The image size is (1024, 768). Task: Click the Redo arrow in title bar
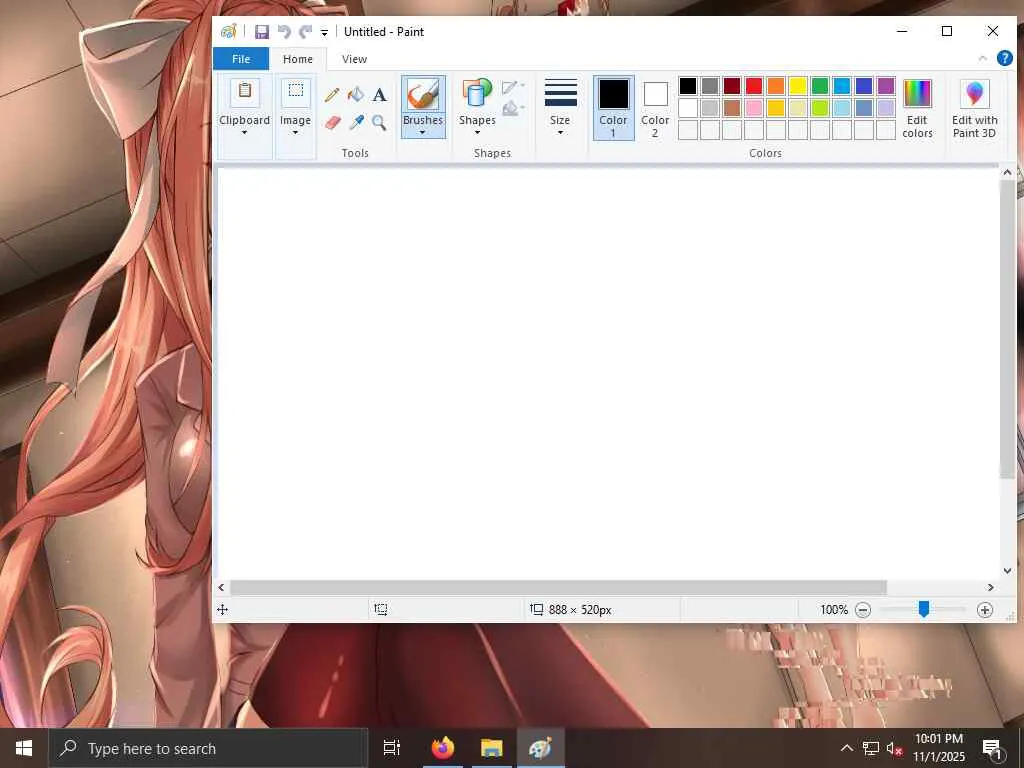click(x=306, y=31)
